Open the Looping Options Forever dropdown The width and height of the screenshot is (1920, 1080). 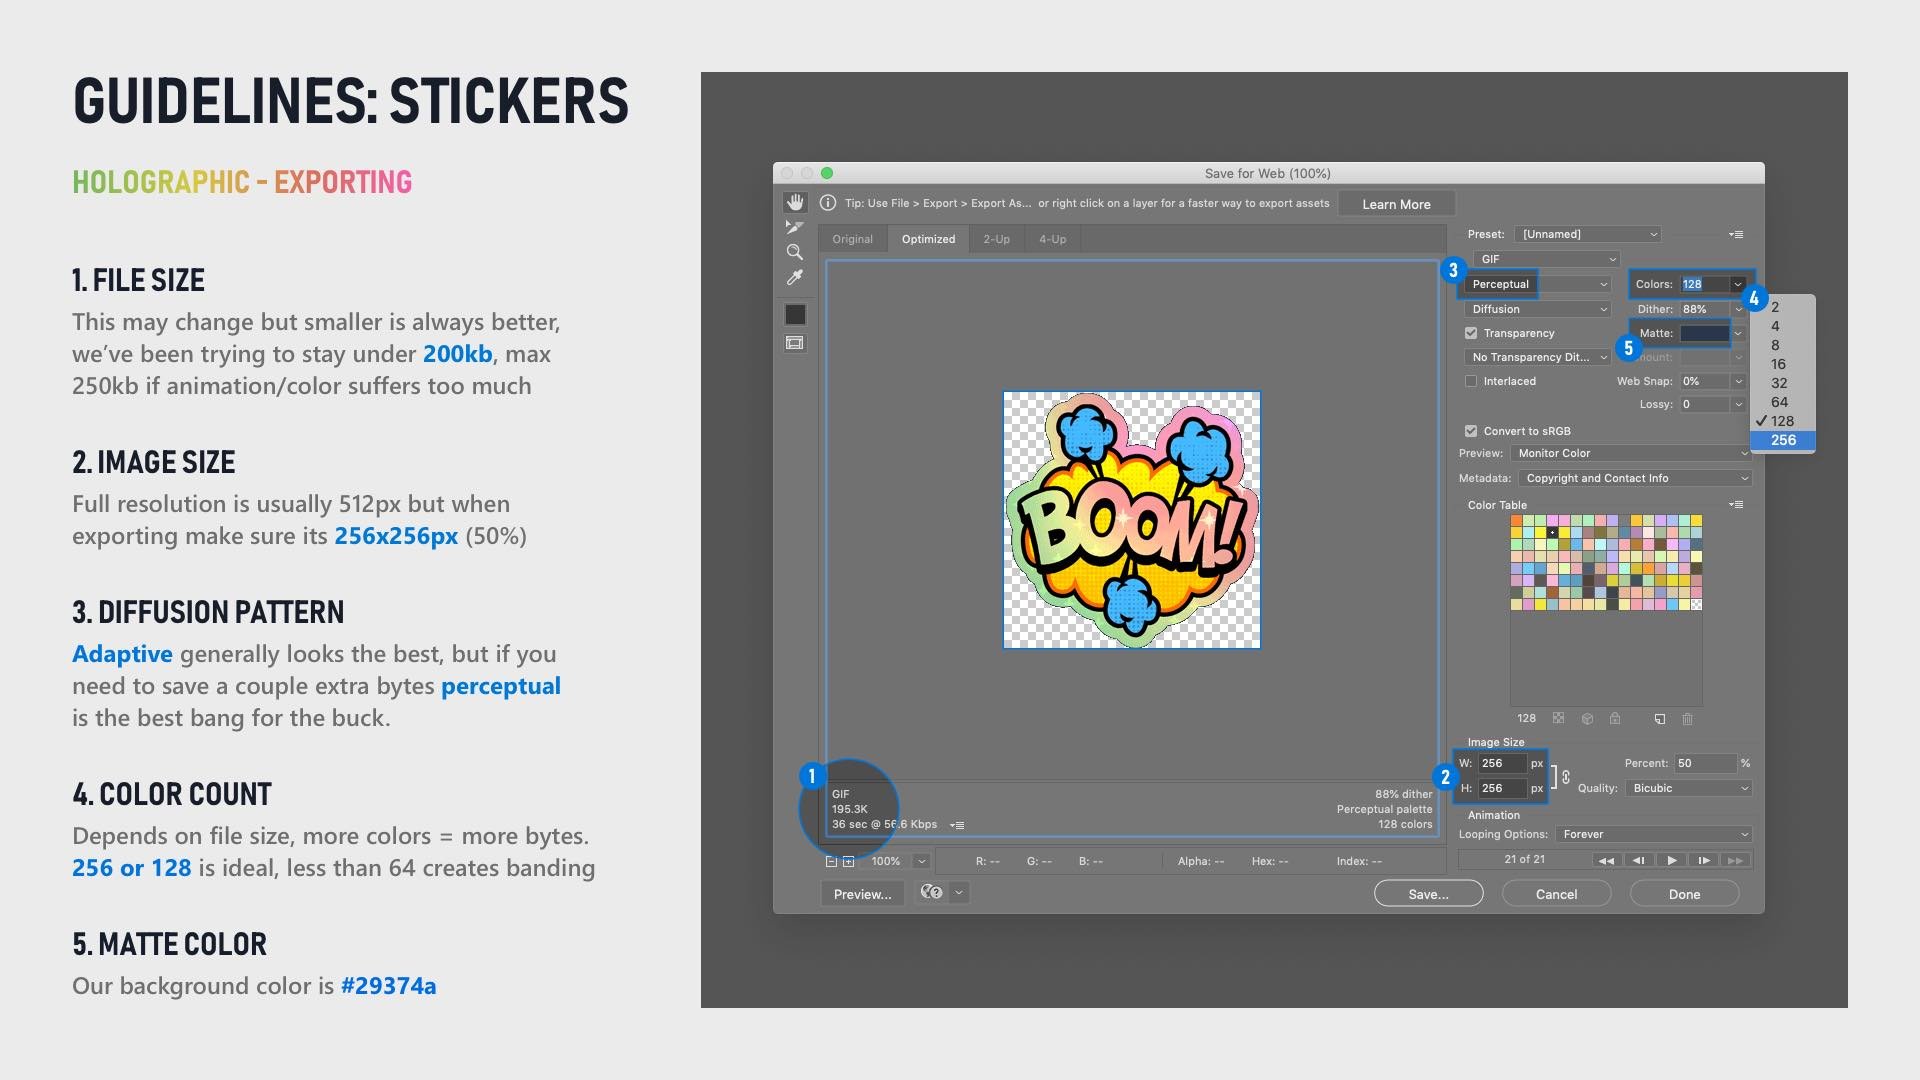[1655, 834]
